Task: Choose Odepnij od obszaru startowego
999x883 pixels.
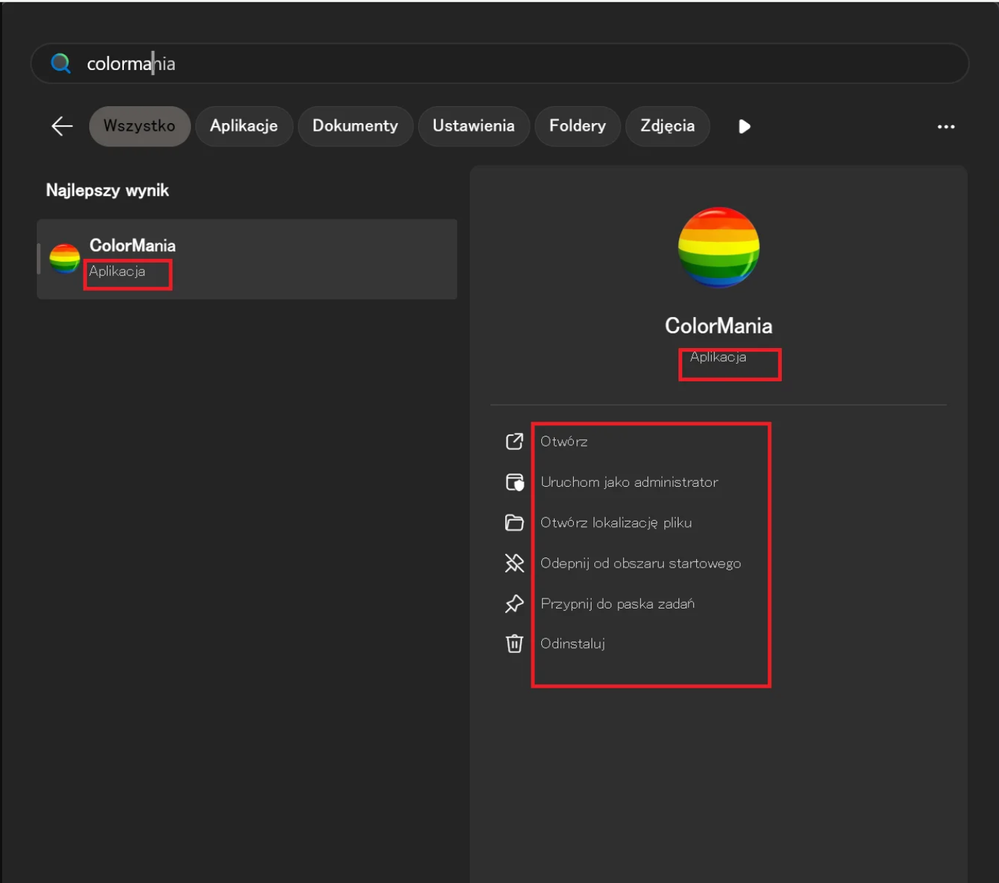Action: (640, 563)
